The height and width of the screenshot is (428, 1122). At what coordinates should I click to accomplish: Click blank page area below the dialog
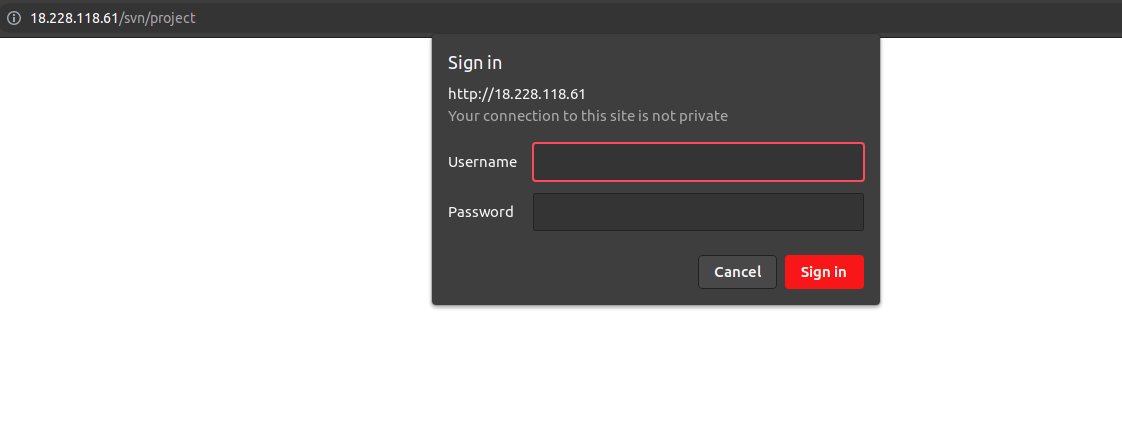tap(655, 366)
